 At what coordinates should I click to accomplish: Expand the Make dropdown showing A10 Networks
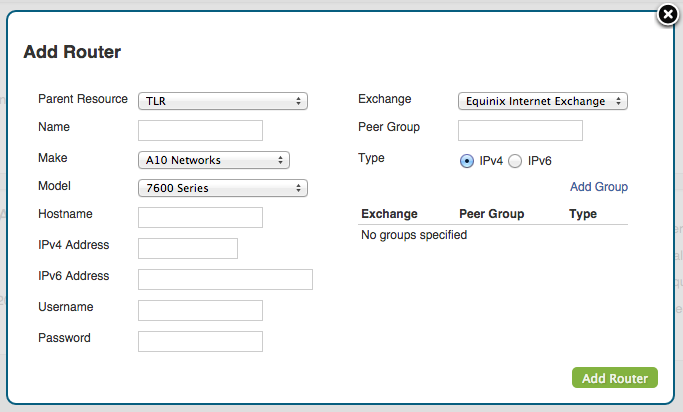pos(214,160)
